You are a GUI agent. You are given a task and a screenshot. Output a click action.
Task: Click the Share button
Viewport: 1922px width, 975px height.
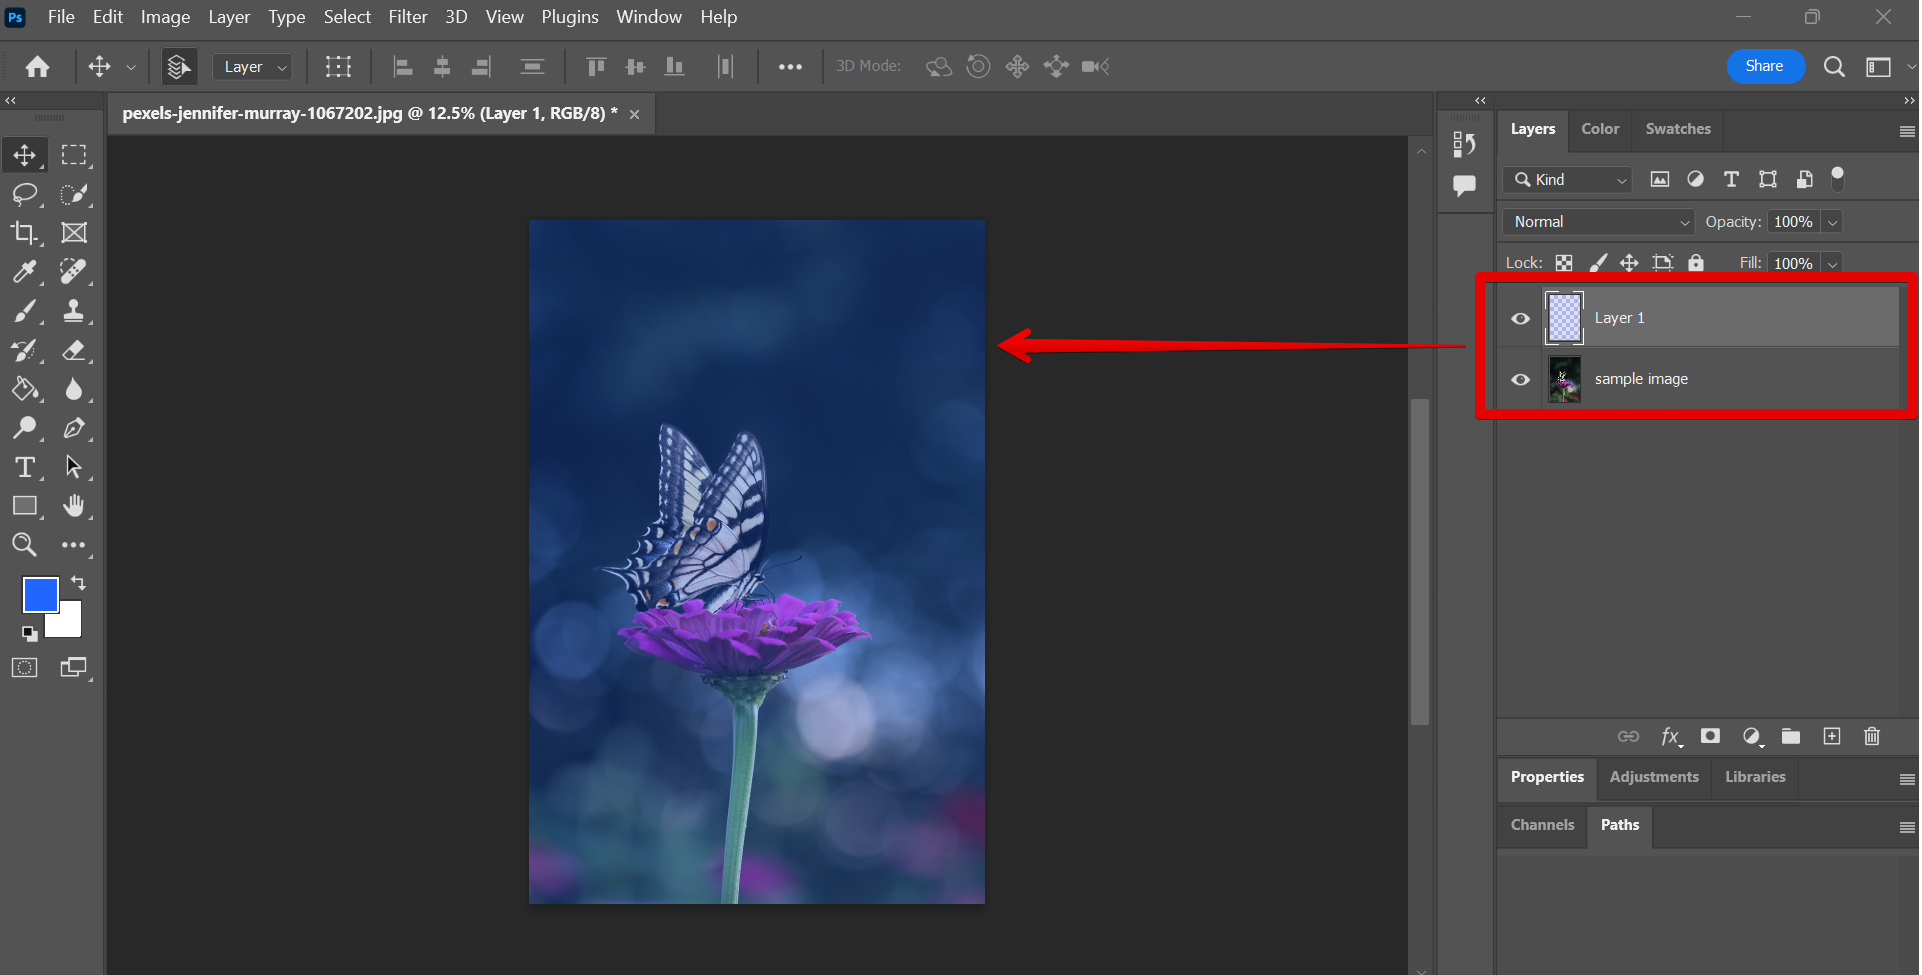coord(1764,66)
